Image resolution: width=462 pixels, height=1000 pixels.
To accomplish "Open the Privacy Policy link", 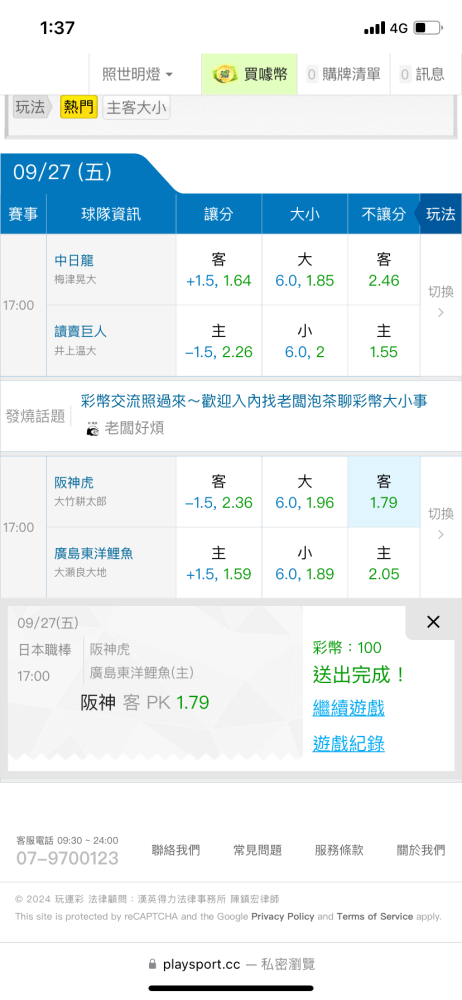I will pyautogui.click(x=283, y=916).
